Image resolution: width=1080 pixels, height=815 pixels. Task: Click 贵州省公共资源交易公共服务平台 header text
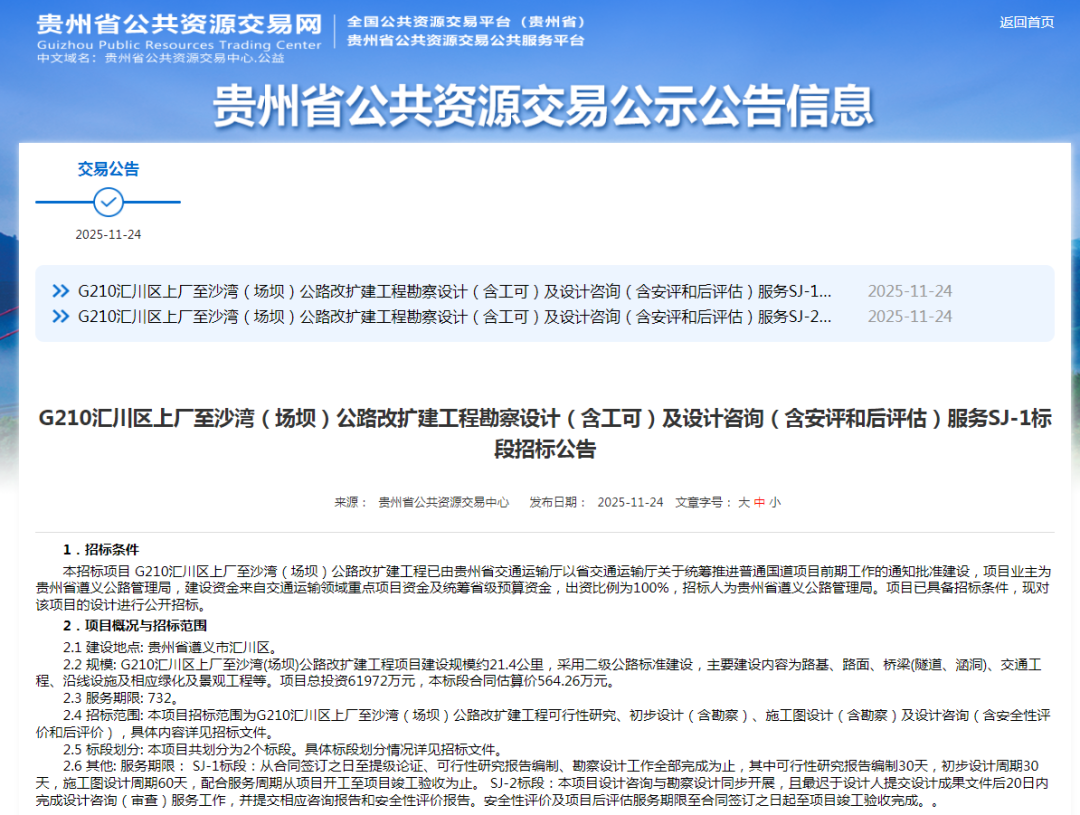click(x=465, y=41)
